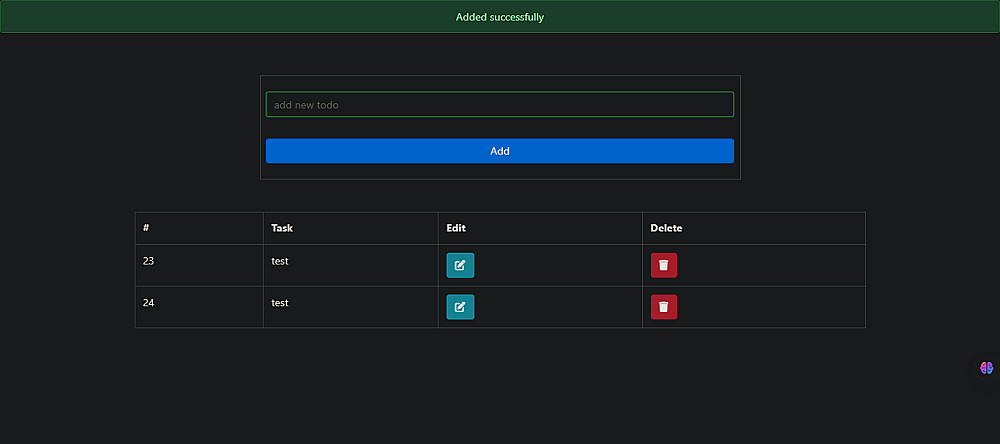Focus the "add new todo" input field
The image size is (1000, 444).
tap(500, 104)
